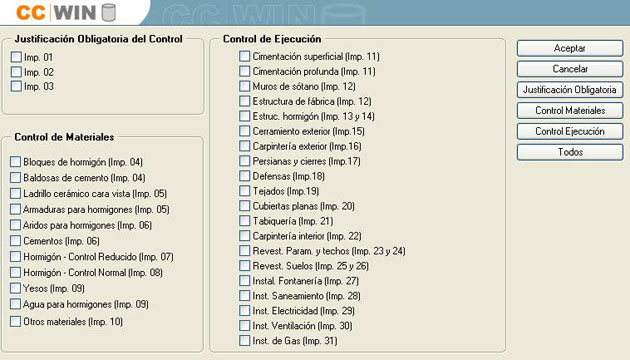Enable the Imp. 02 checkbox
This screenshot has height=360, width=630.
[16, 72]
